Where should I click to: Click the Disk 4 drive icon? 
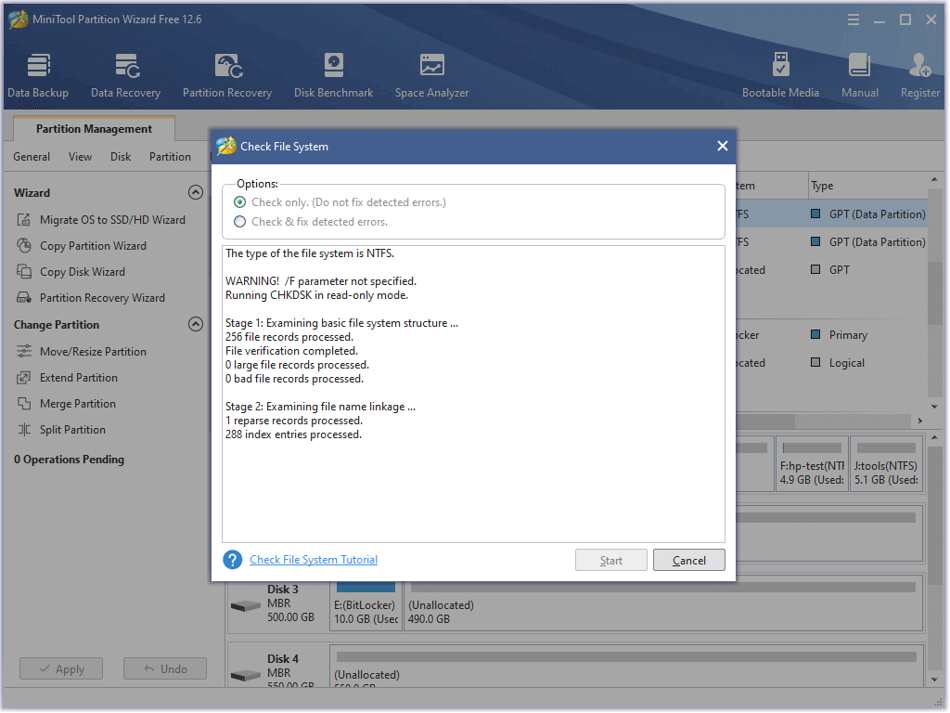[245, 674]
